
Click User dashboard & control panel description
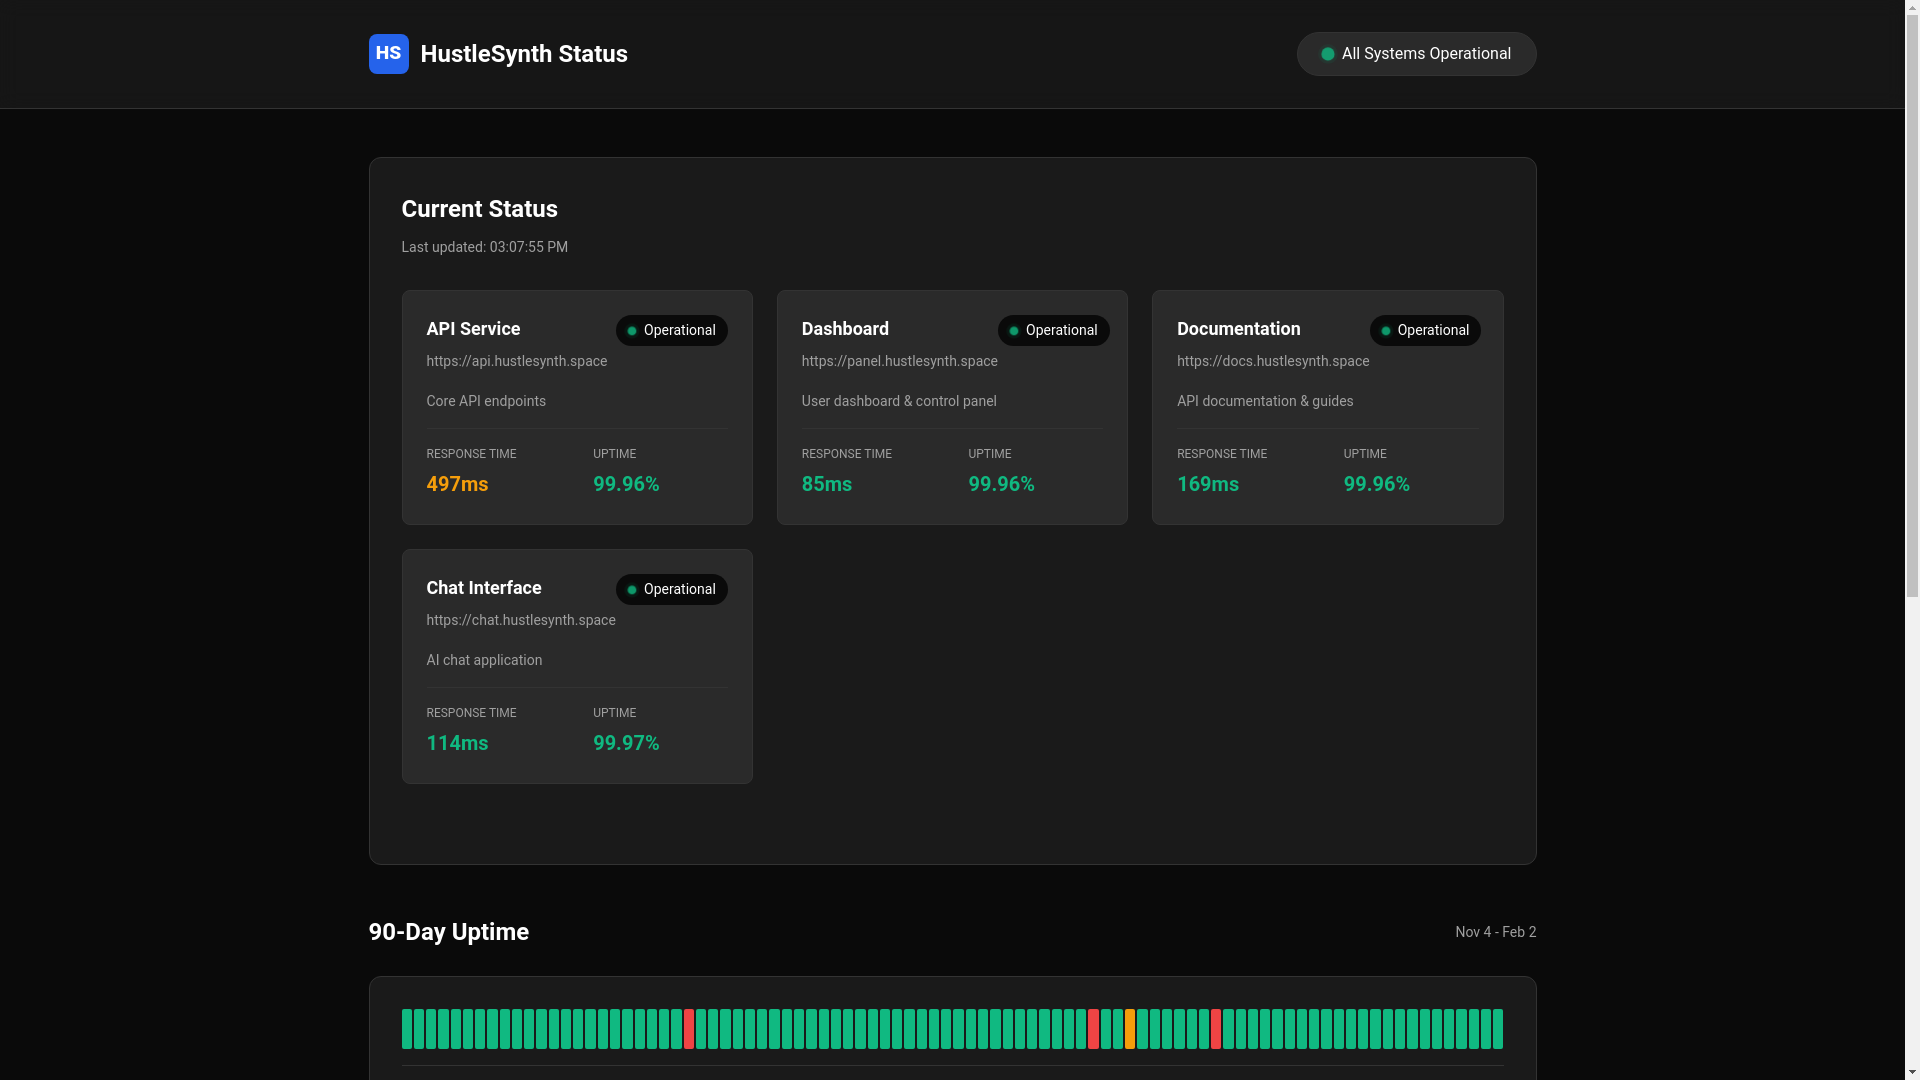tap(899, 401)
